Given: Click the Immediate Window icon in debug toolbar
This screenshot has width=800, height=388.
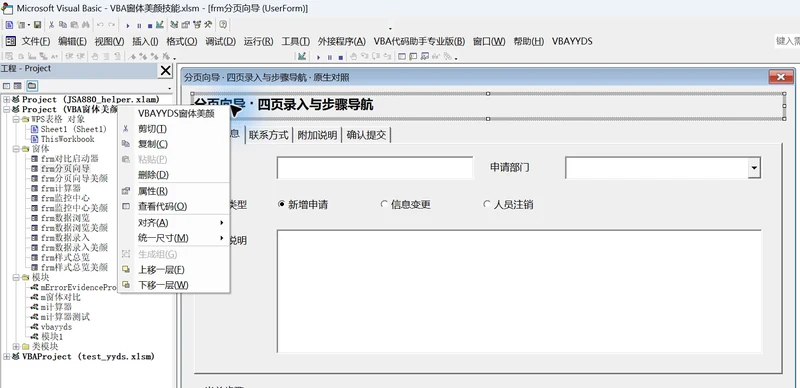Looking at the screenshot, I should tap(413, 57).
